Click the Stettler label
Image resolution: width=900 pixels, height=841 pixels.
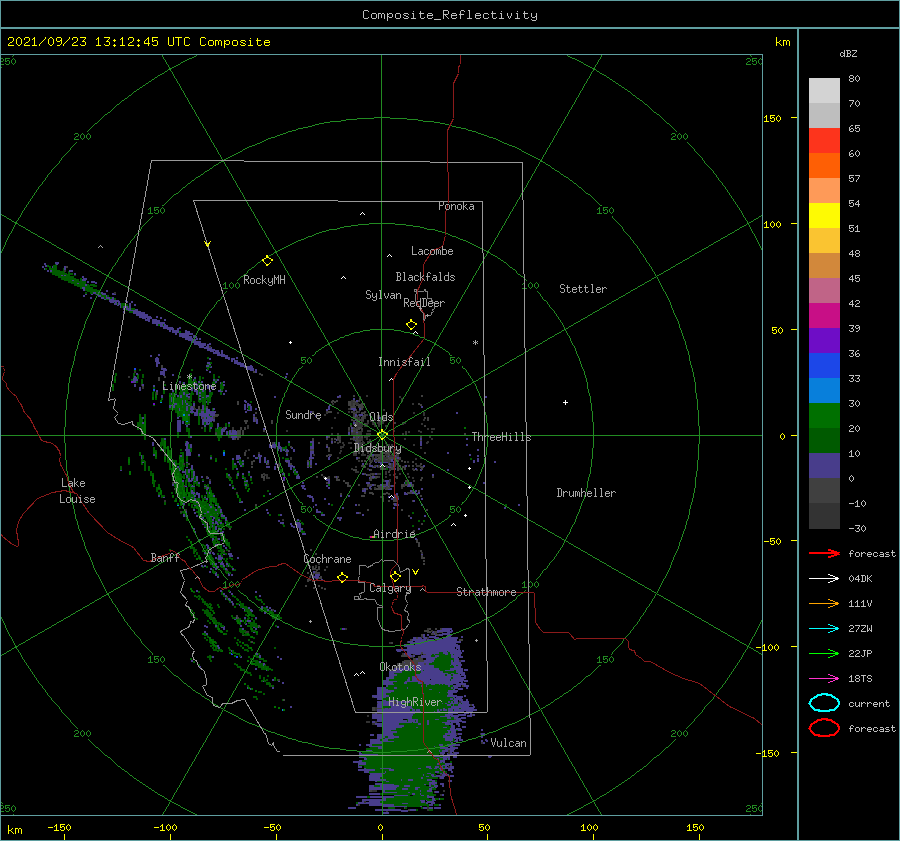tap(583, 289)
